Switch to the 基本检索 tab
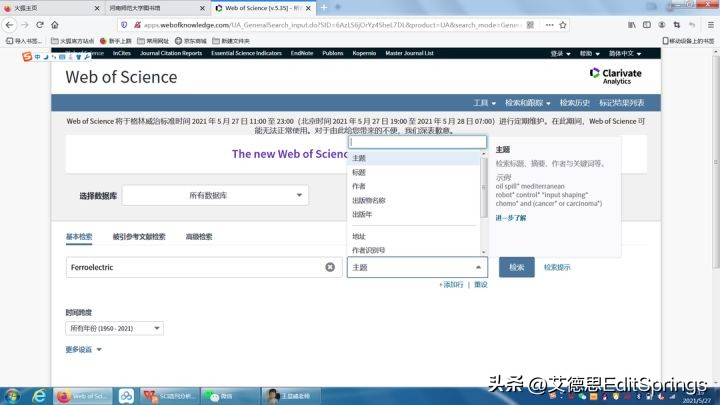The height and width of the screenshot is (405, 720). click(x=79, y=236)
